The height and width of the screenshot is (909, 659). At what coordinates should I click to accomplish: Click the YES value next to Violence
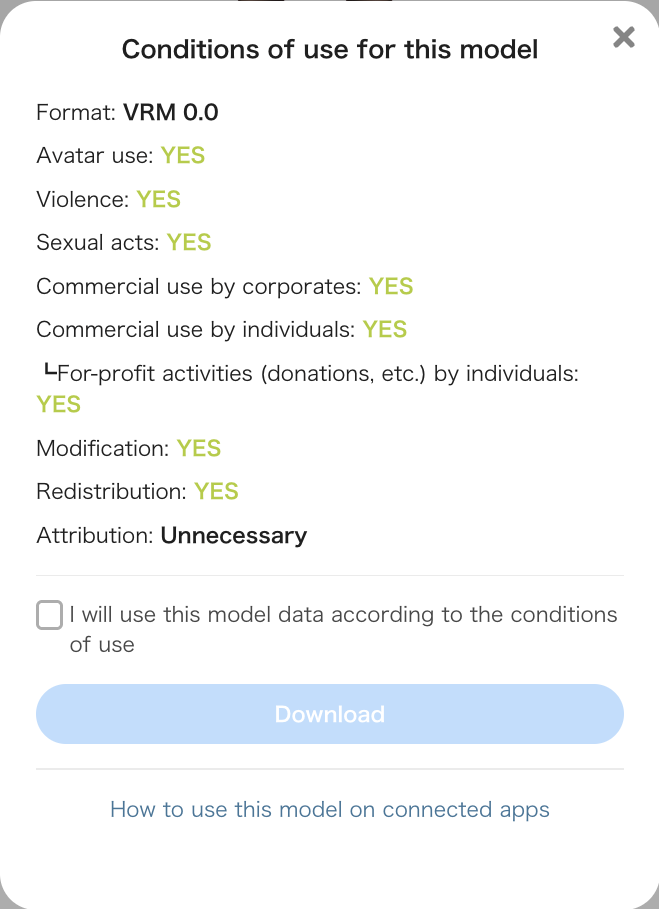[x=159, y=199]
